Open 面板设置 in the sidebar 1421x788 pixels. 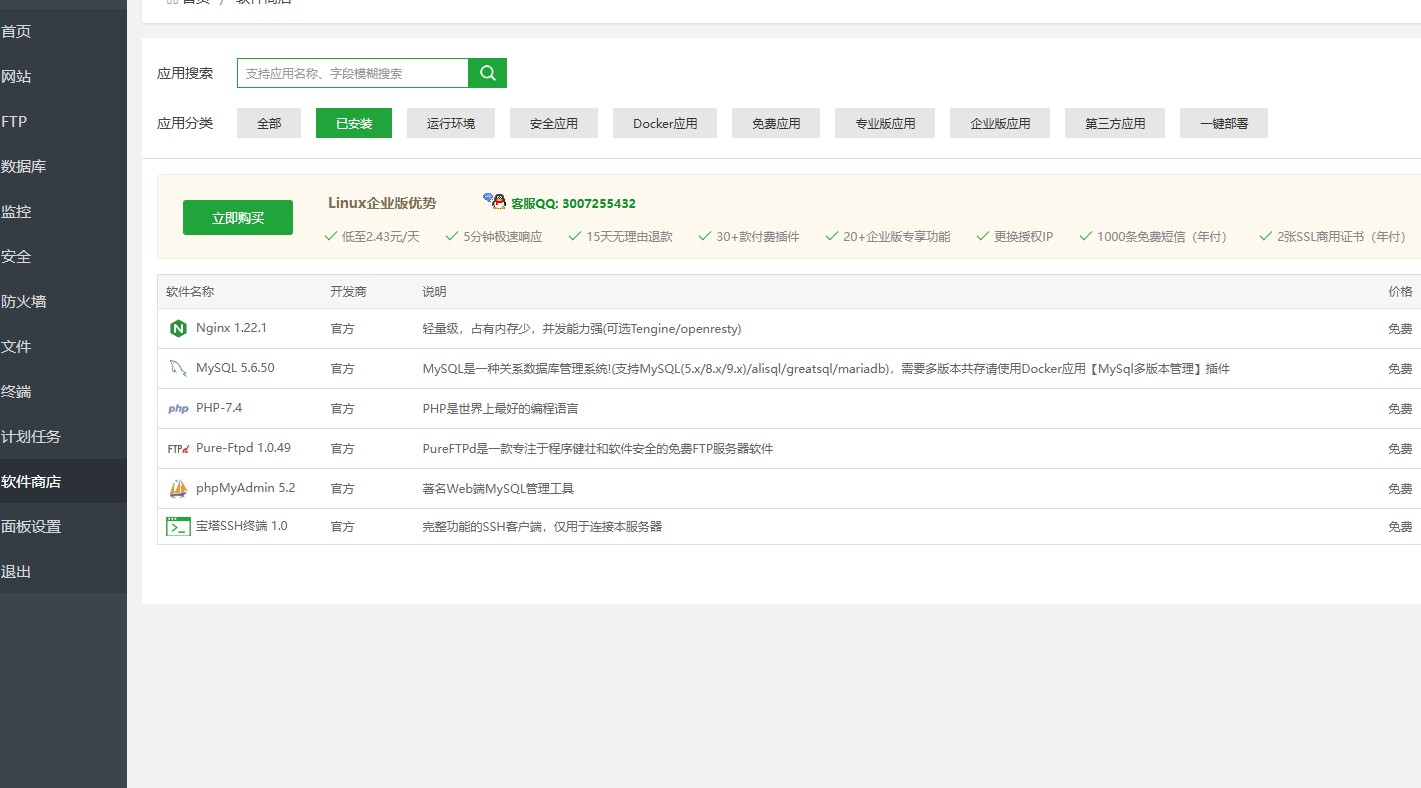63,526
